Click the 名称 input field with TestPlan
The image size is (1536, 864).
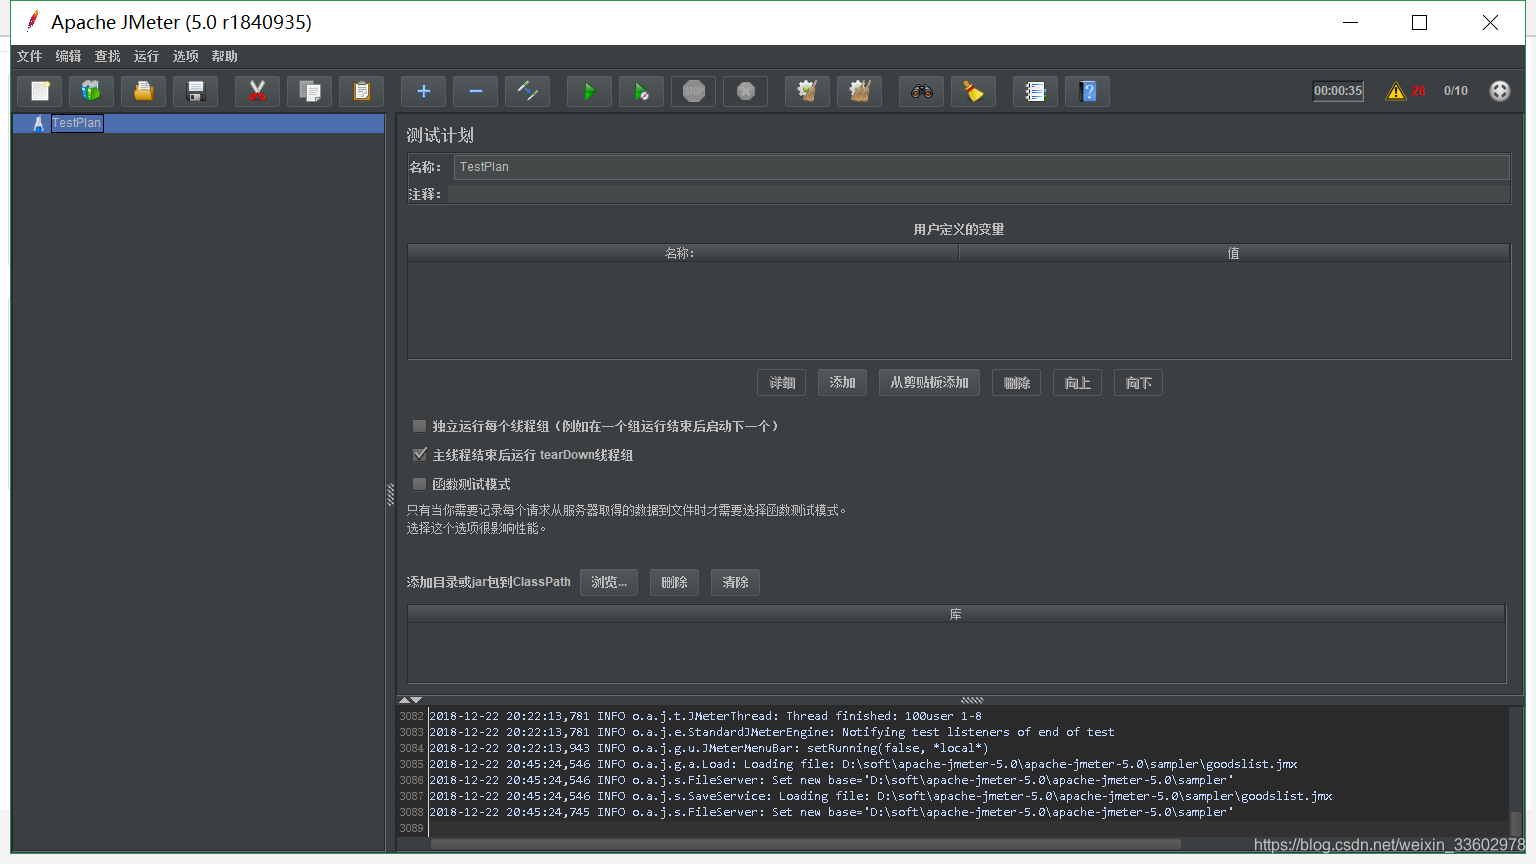click(x=981, y=167)
